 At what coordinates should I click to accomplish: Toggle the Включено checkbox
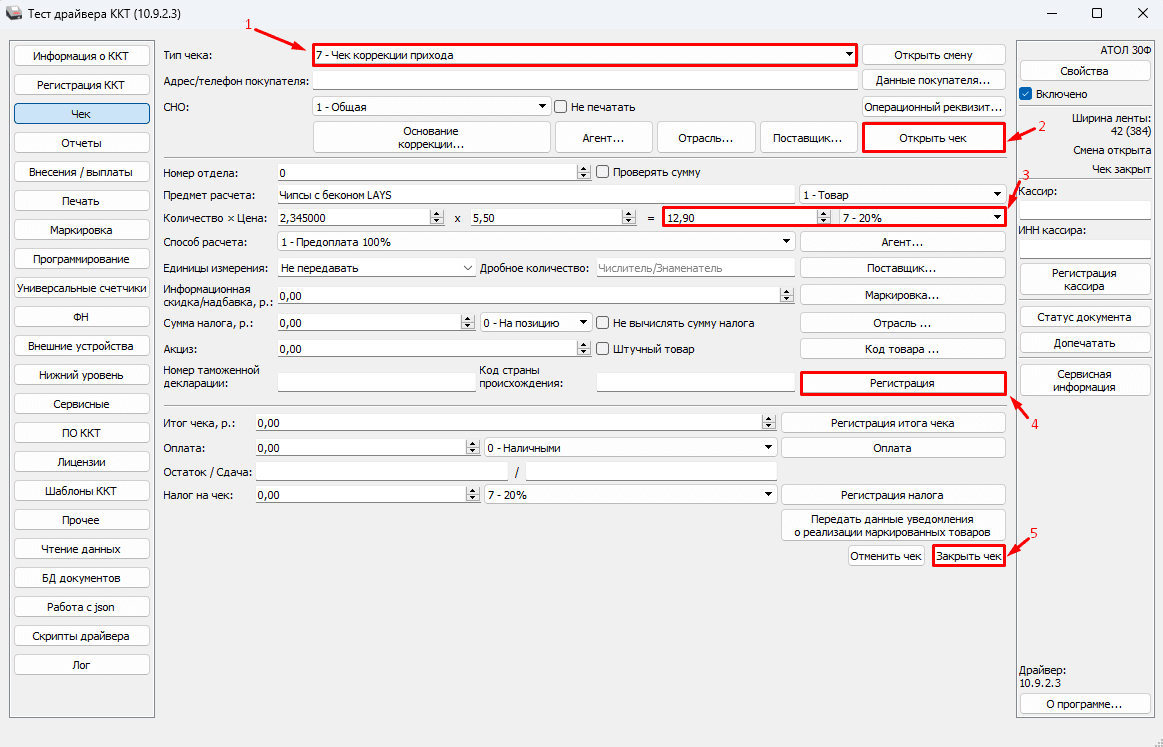point(1025,93)
